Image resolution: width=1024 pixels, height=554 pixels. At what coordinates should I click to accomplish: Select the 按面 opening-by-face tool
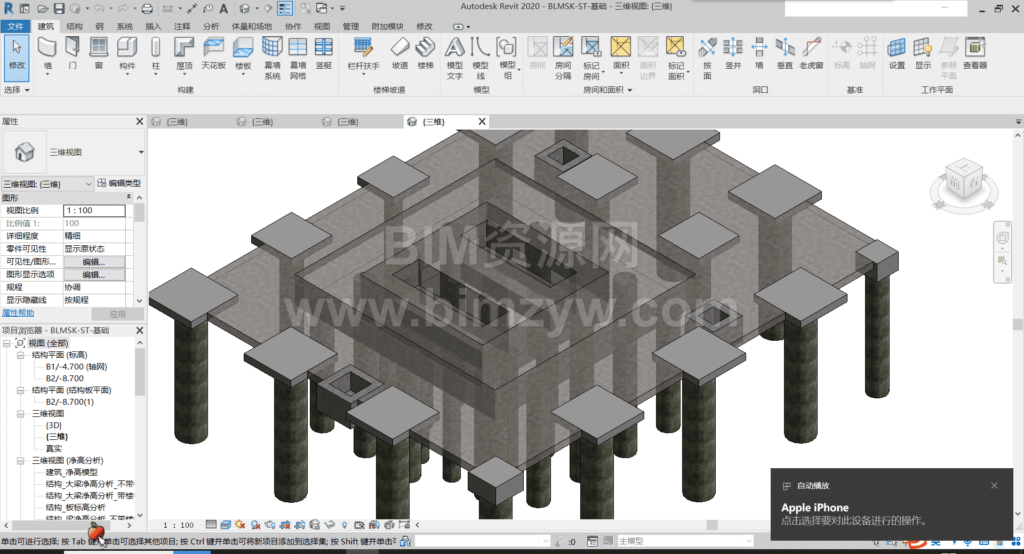707,57
